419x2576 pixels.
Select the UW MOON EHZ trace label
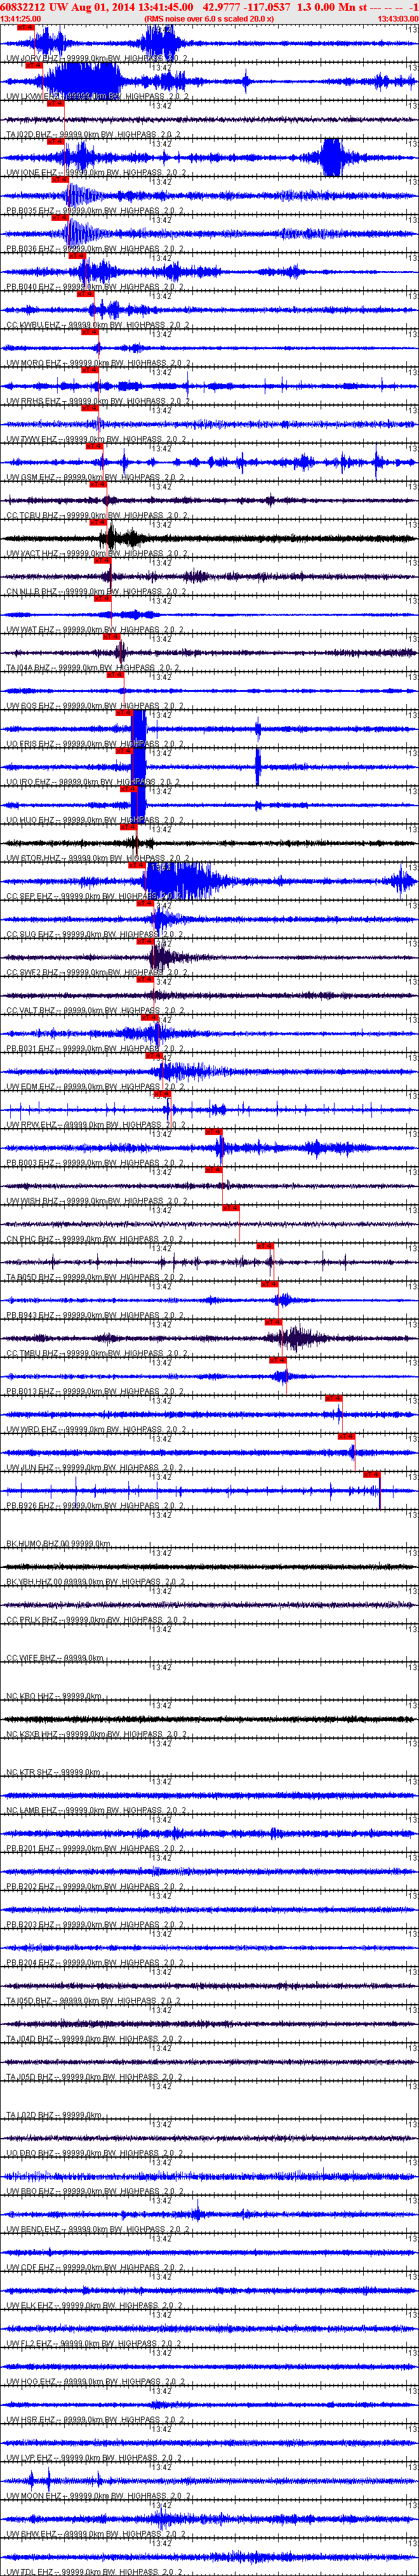pos(98,2496)
